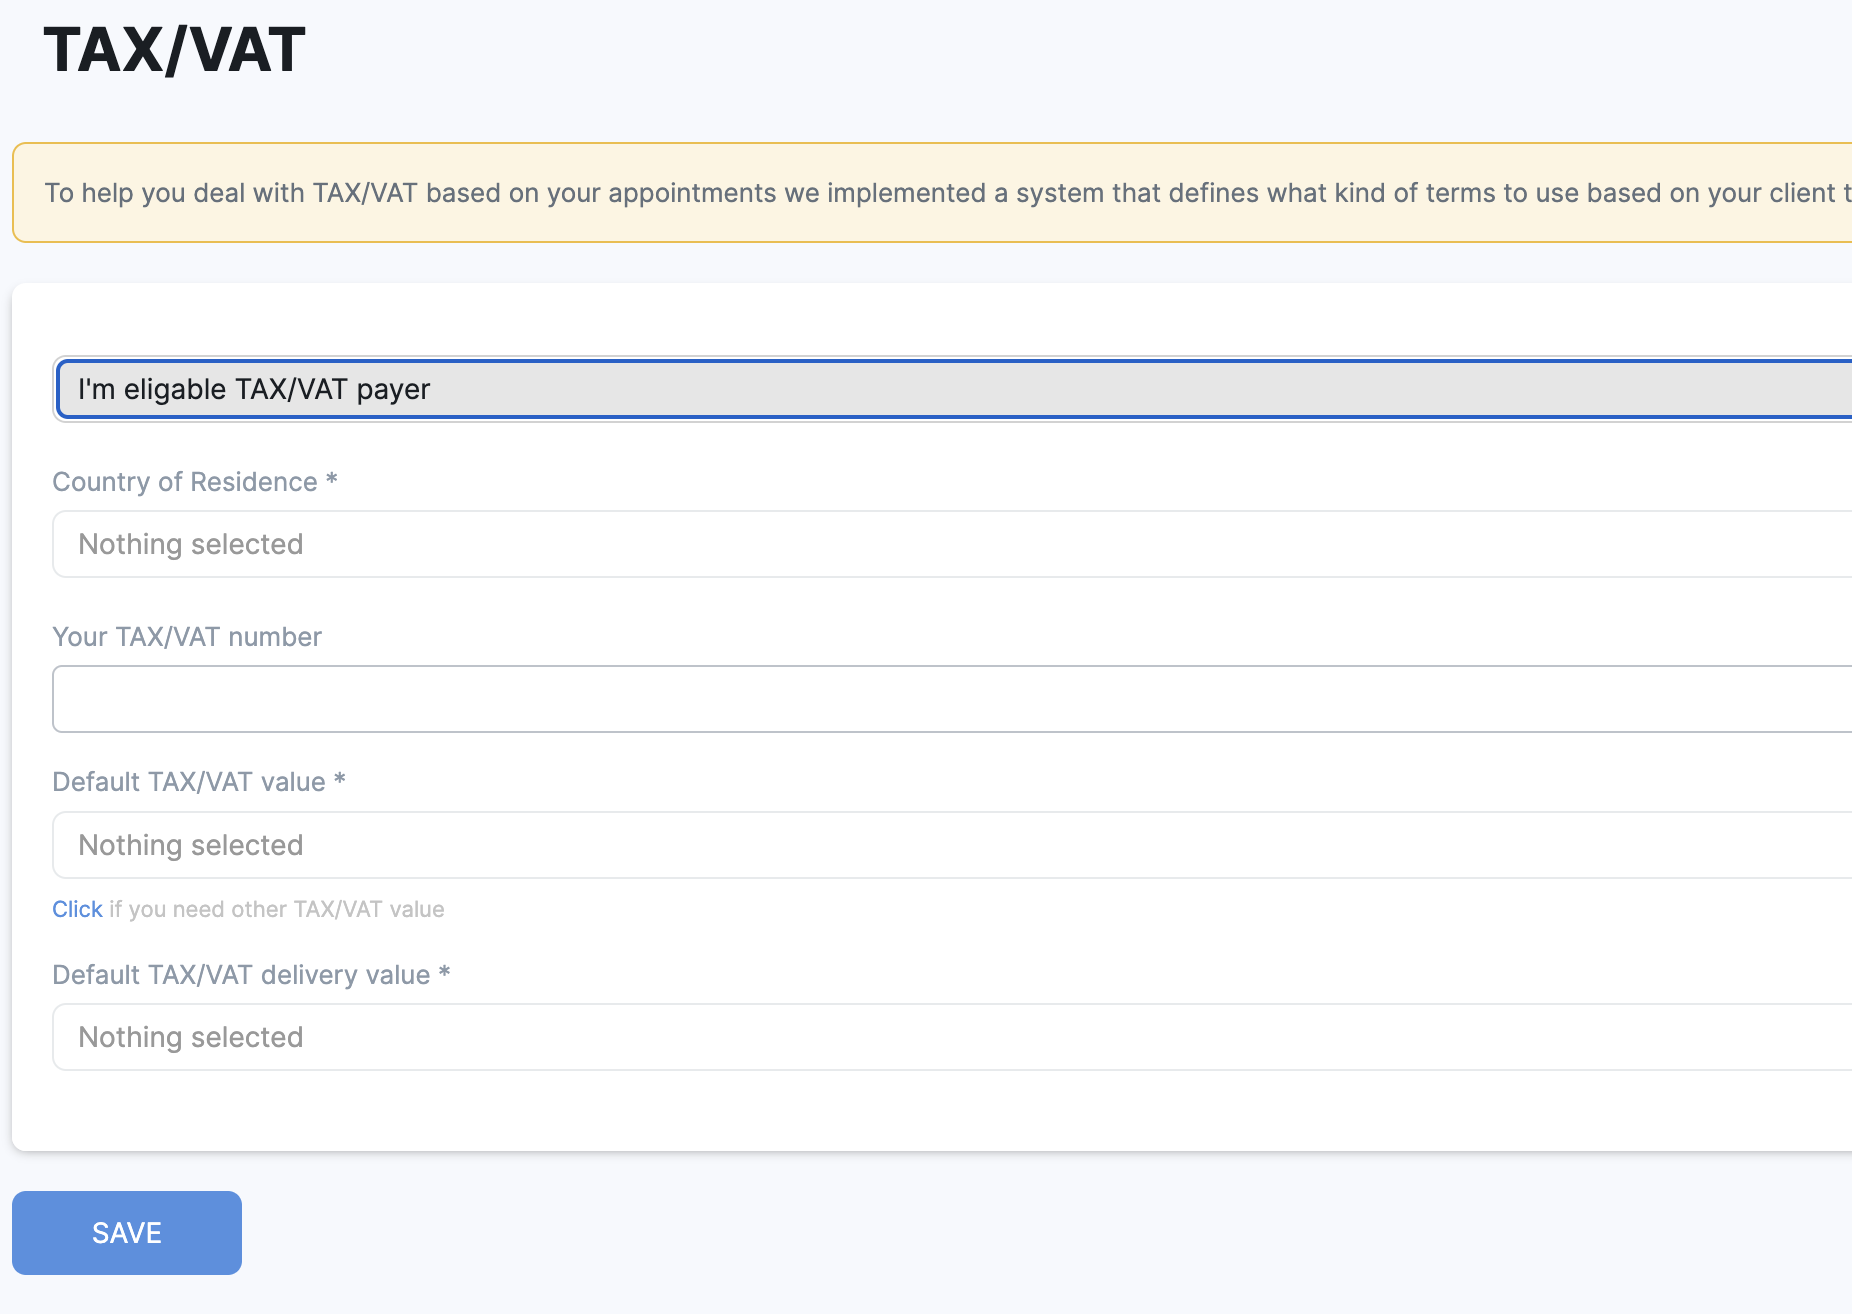Follow the blue "Click" link
Viewport: 1852px width, 1314px height.
click(x=77, y=909)
